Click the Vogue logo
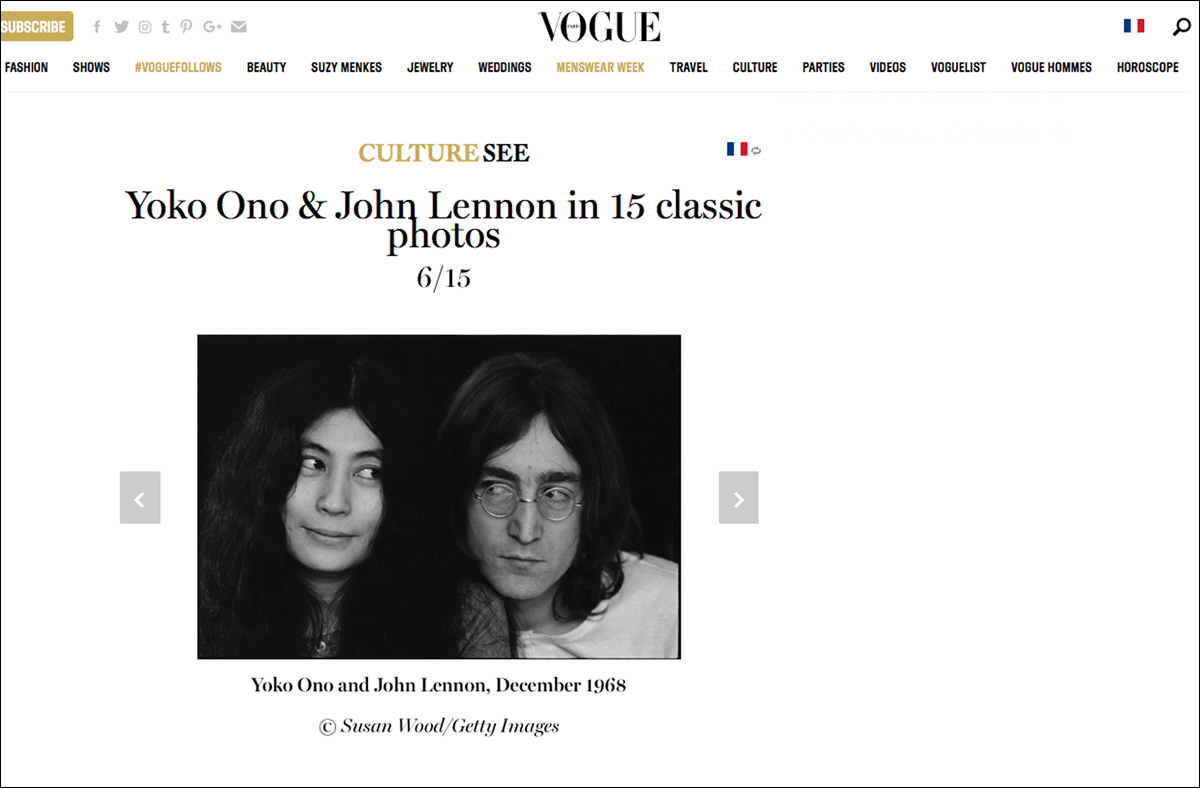The image size is (1200, 788). 600,27
